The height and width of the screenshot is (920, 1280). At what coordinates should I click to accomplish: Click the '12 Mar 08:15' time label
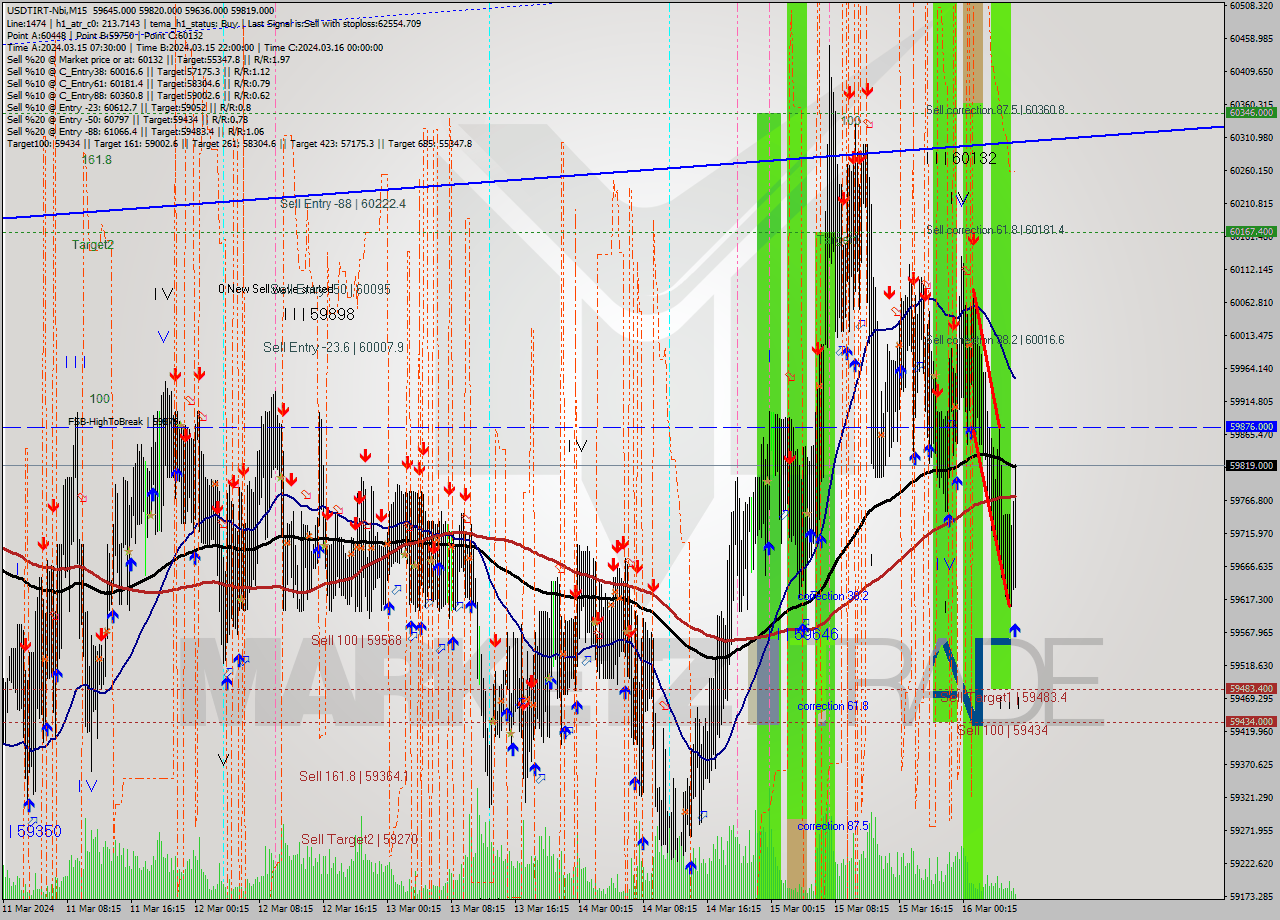coord(287,910)
